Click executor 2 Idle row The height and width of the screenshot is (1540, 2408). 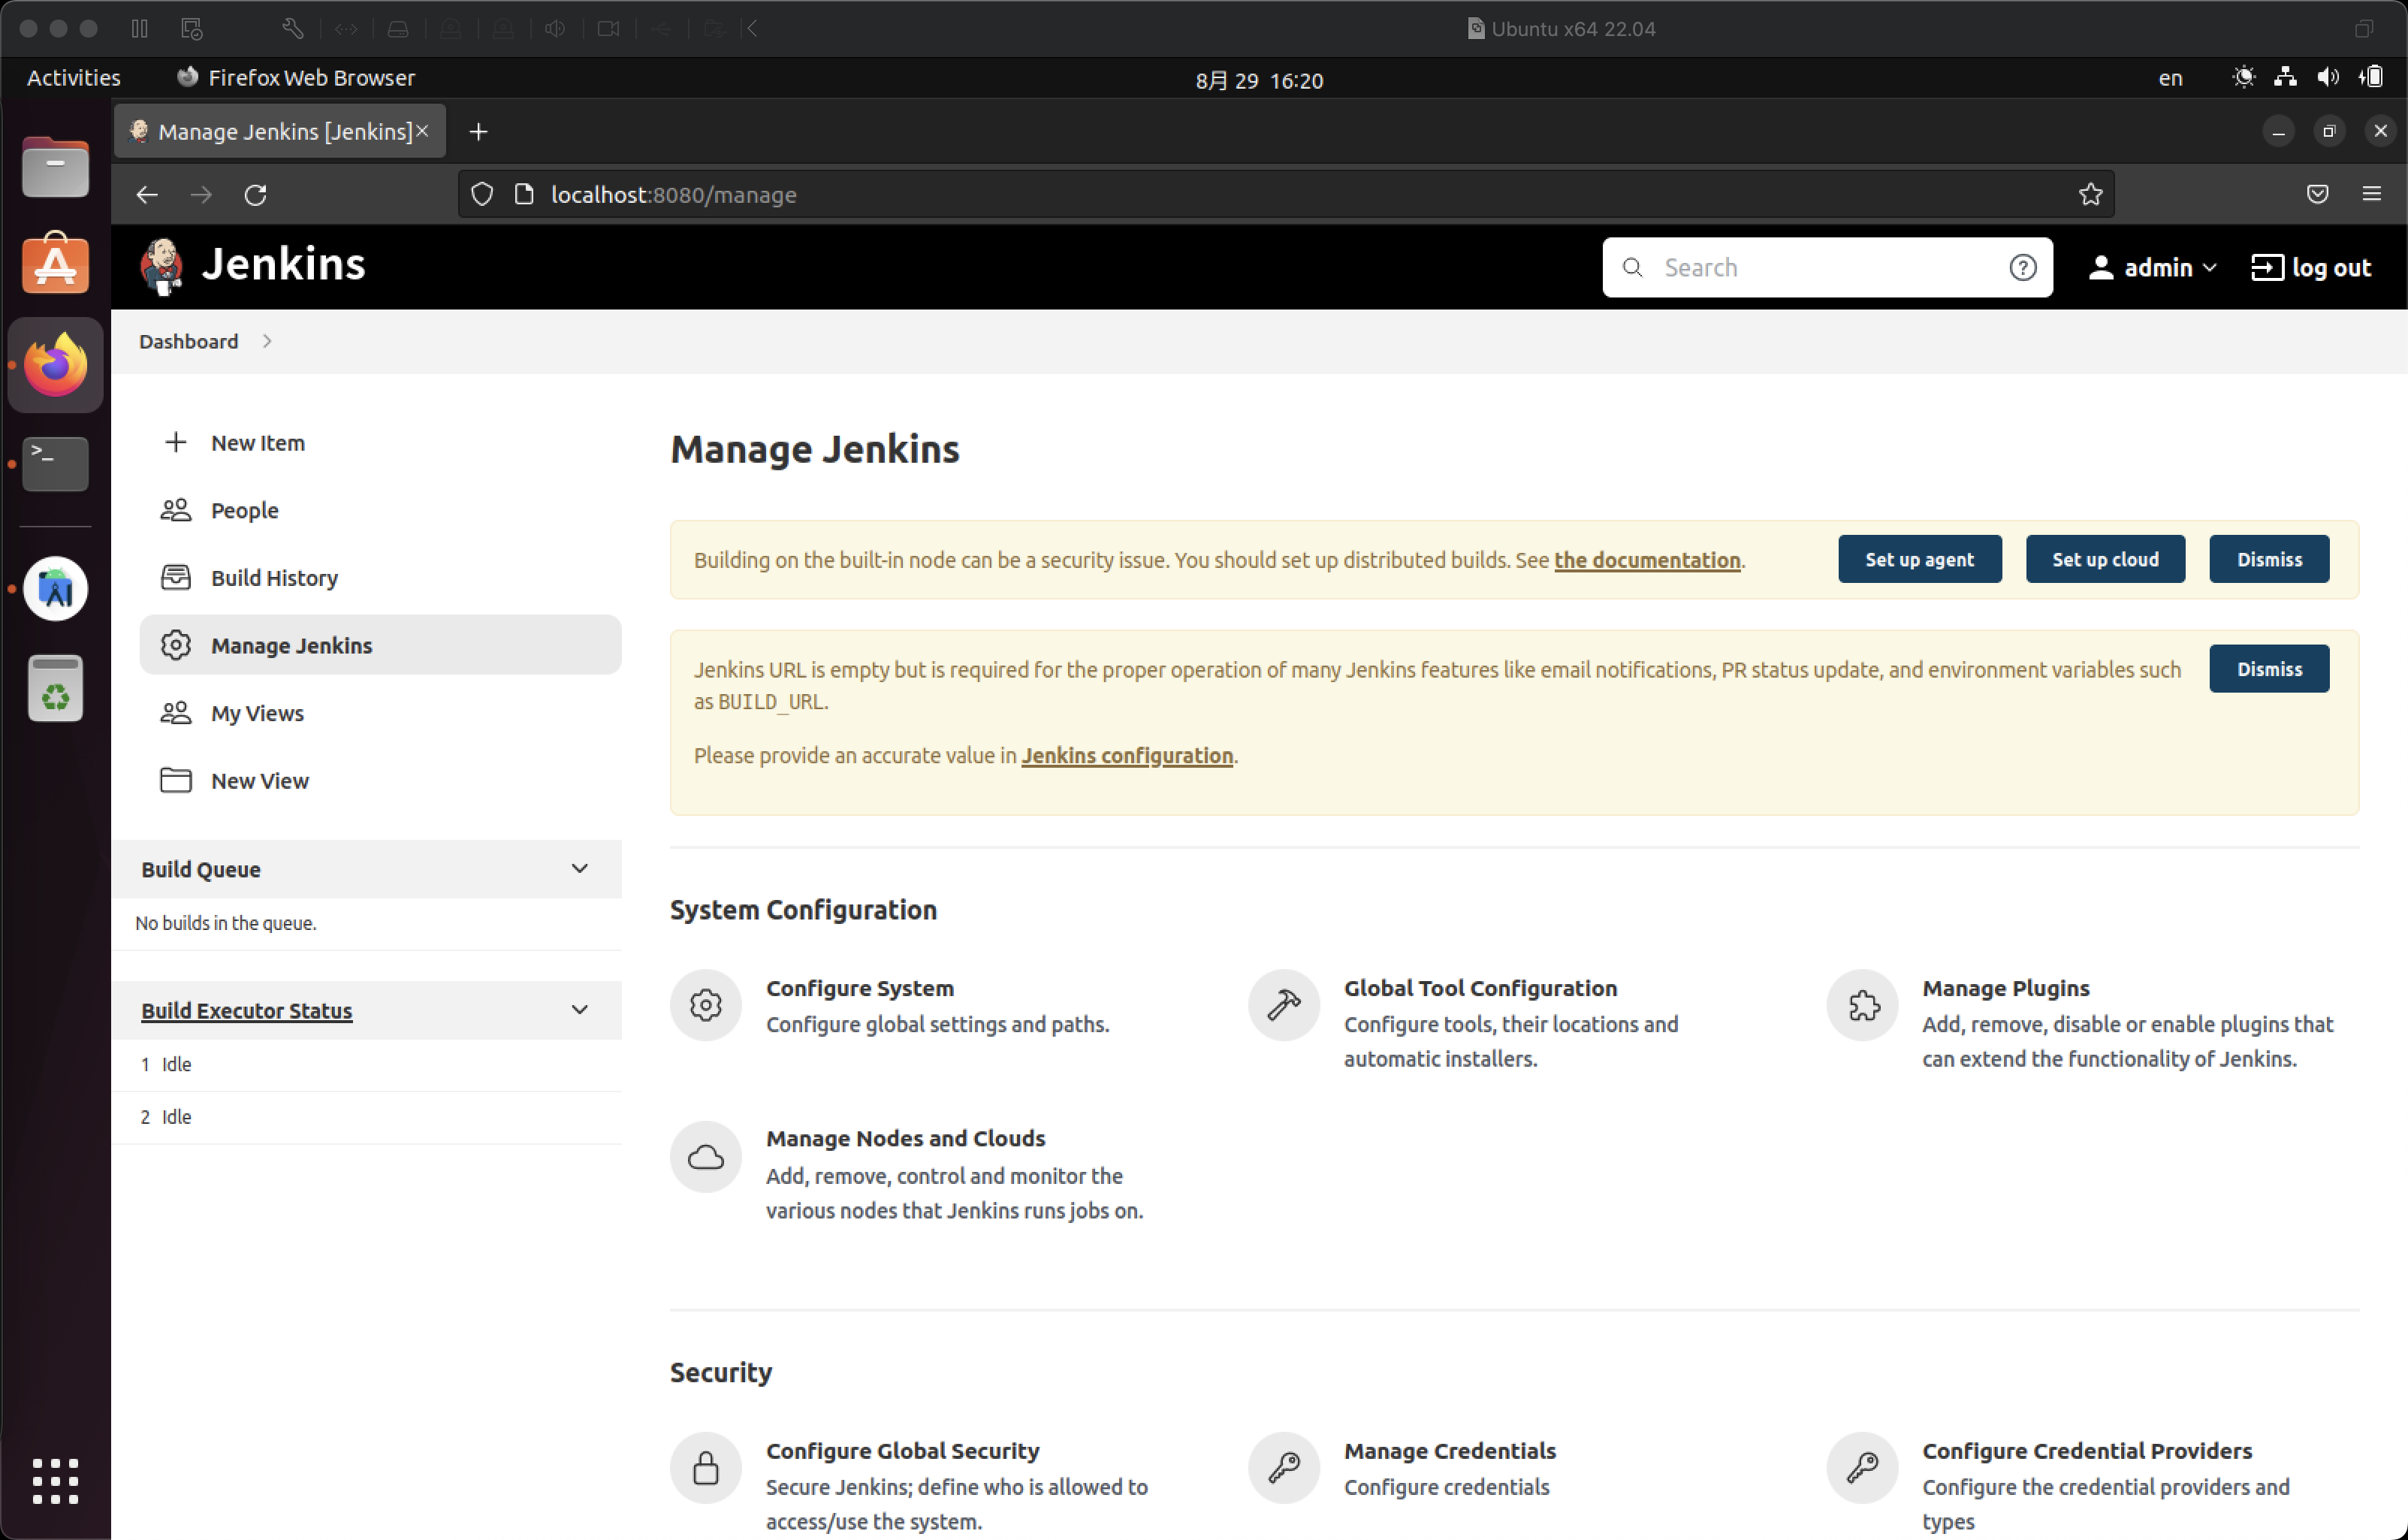tap(366, 1116)
